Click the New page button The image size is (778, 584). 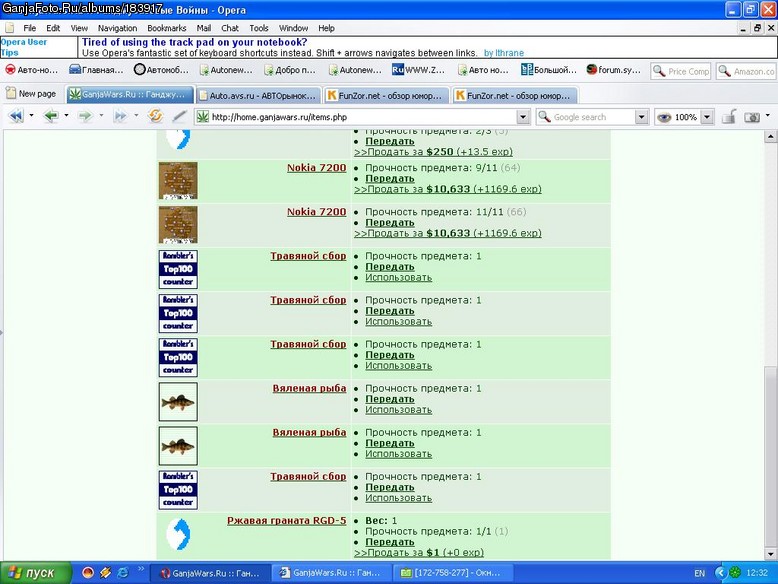[31, 94]
